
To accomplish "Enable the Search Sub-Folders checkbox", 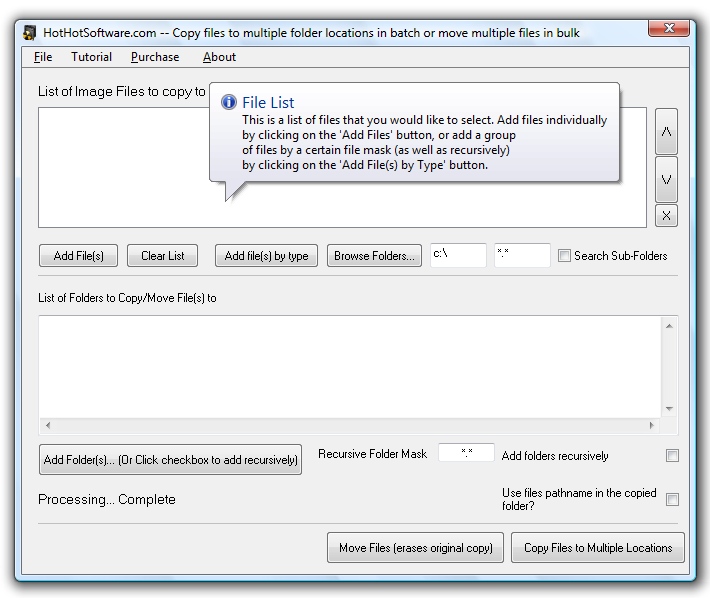I will click(564, 256).
